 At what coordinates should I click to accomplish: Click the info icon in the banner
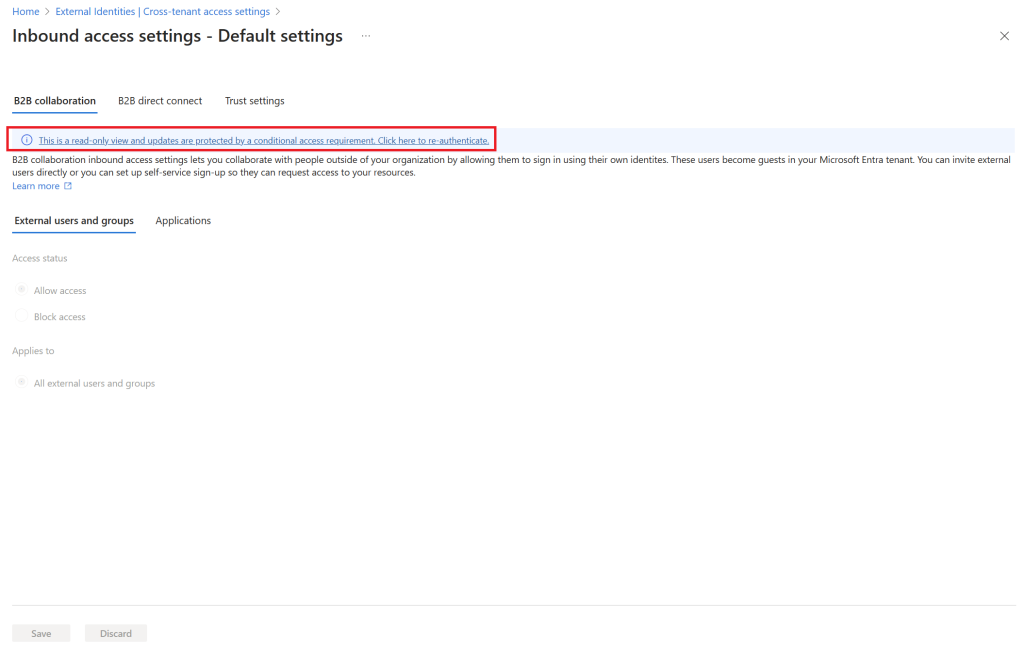click(x=27, y=140)
